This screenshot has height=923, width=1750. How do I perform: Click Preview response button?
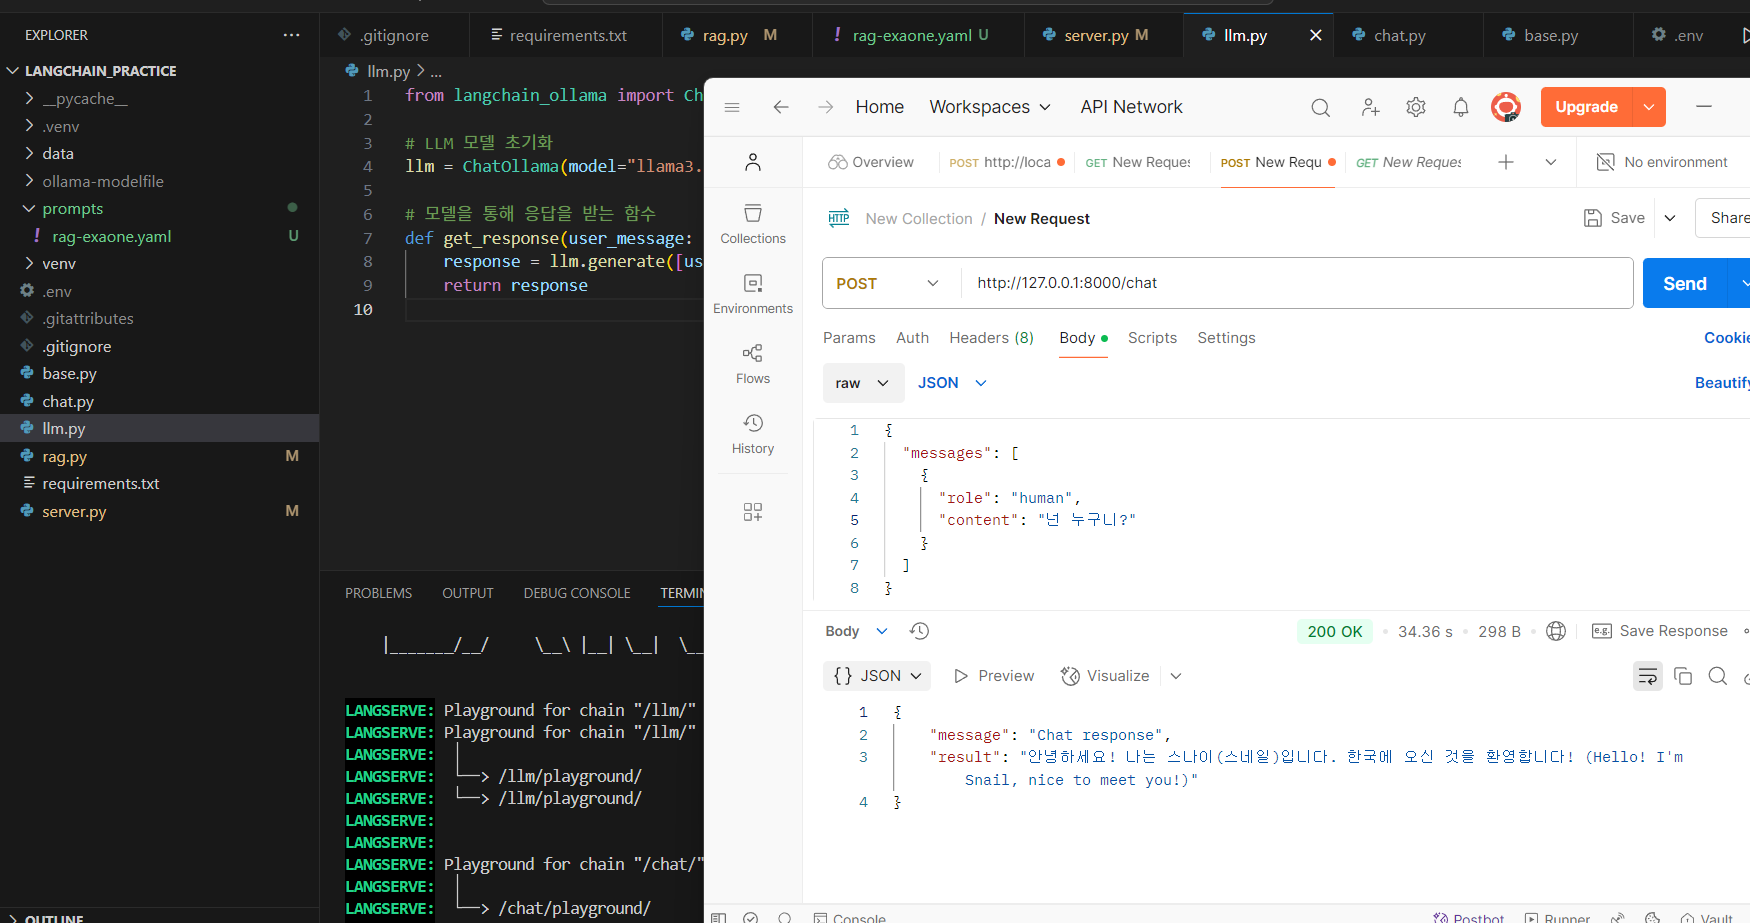point(994,676)
